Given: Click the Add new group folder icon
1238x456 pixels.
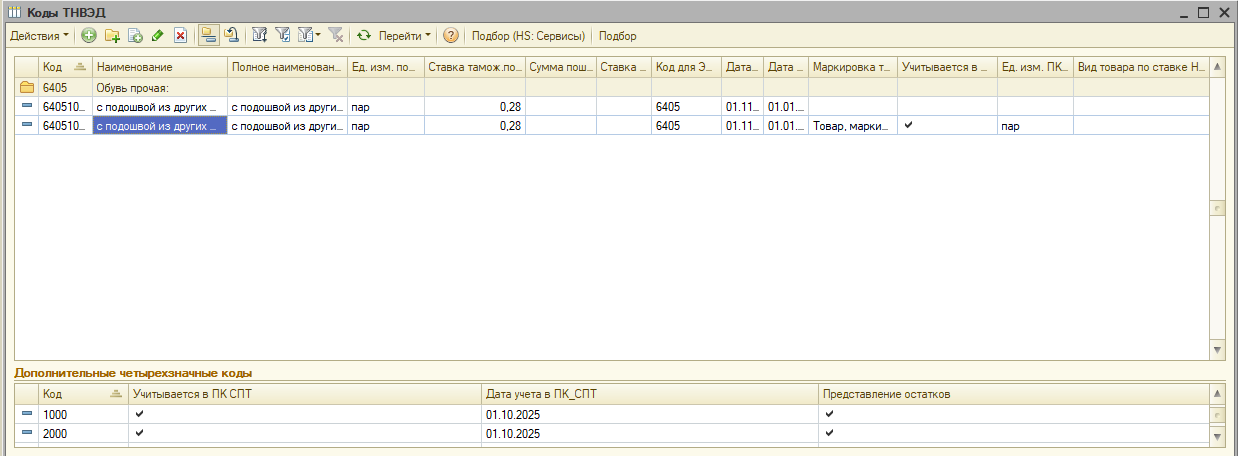Looking at the screenshot, I should click(x=112, y=36).
